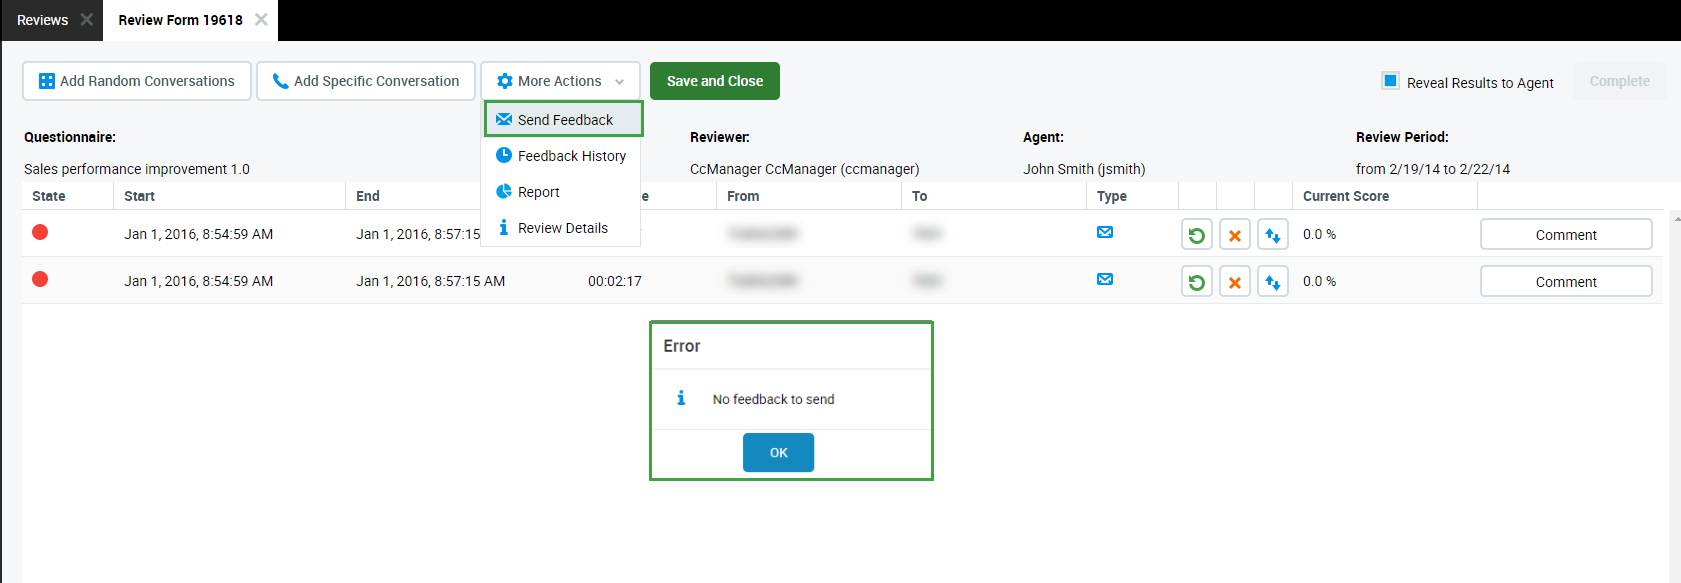Close the Review Form 19618 tab

pos(261,20)
